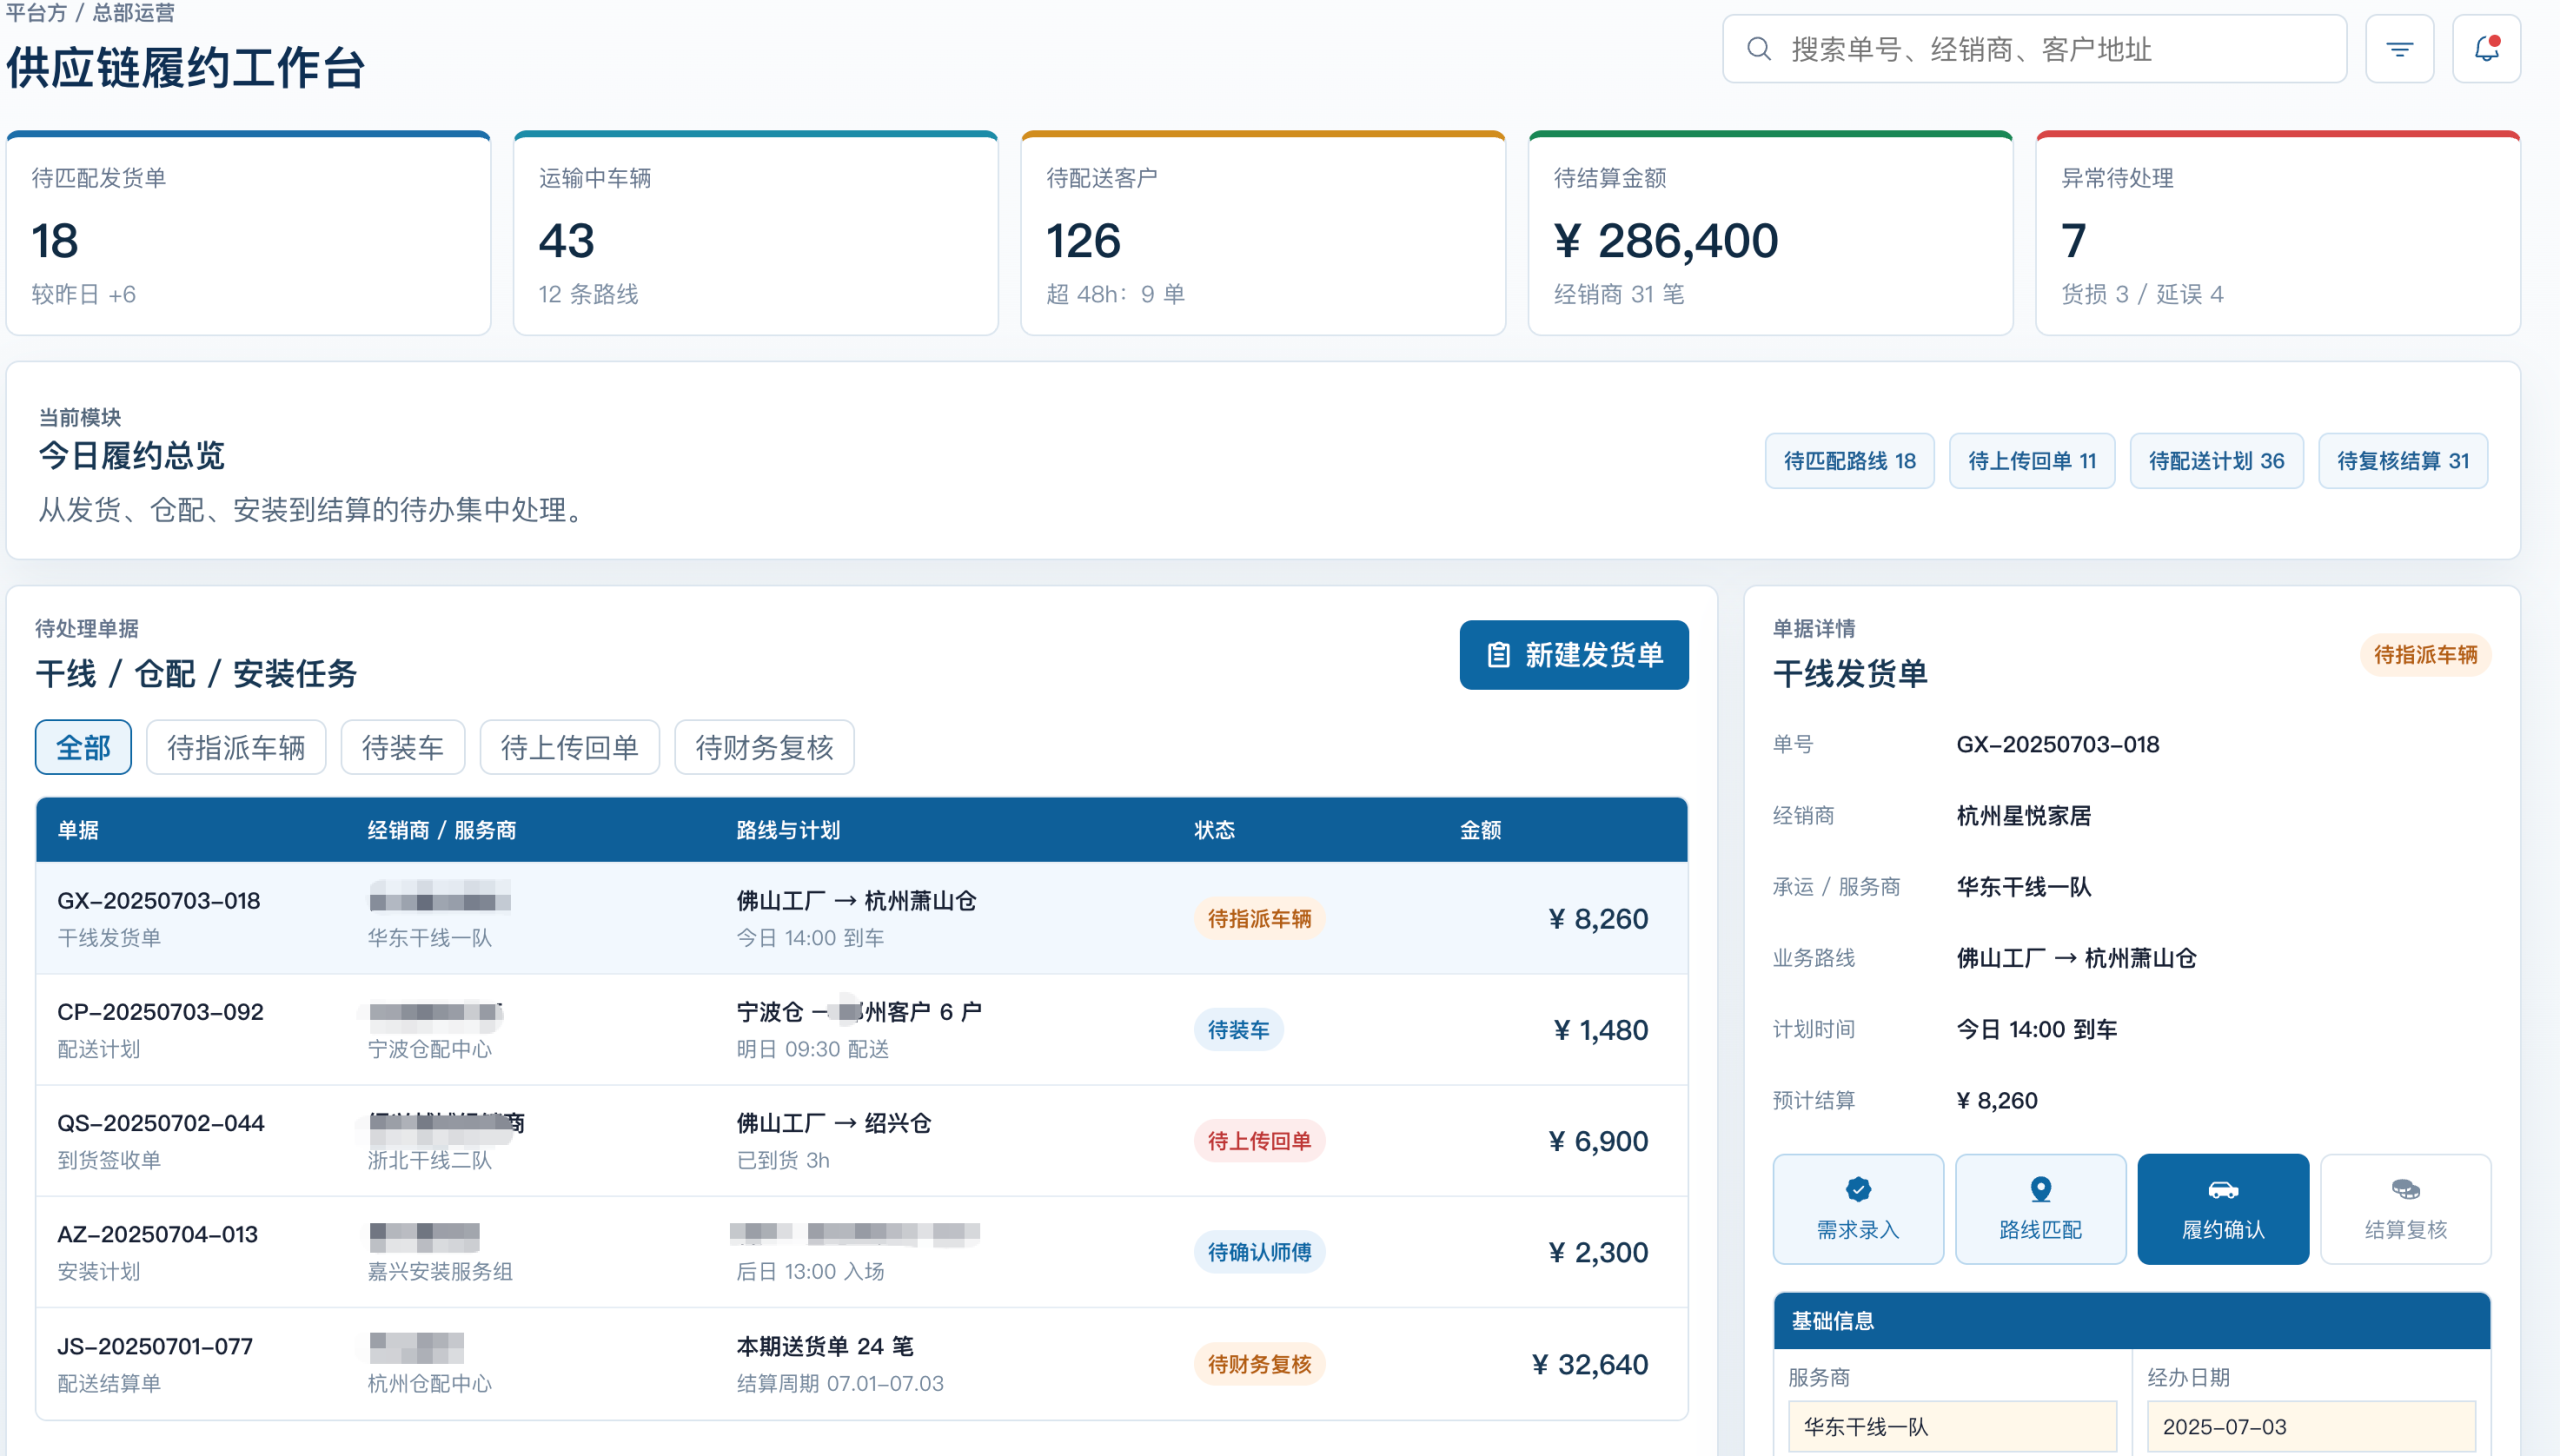Click the 状态 column header
This screenshot has width=2560, height=1456.
pos(1215,830)
